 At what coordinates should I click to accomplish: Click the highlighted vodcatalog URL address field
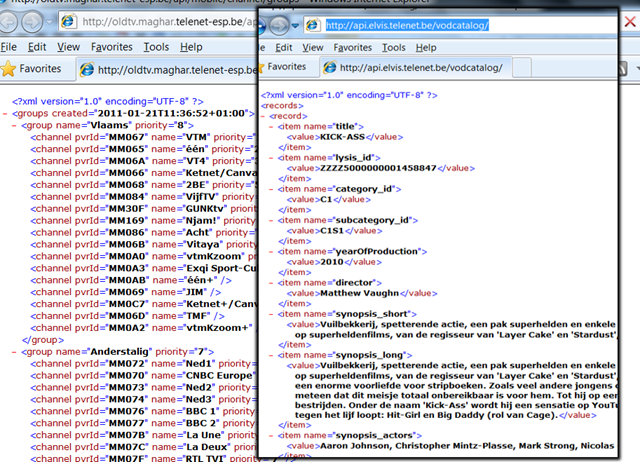[x=405, y=23]
